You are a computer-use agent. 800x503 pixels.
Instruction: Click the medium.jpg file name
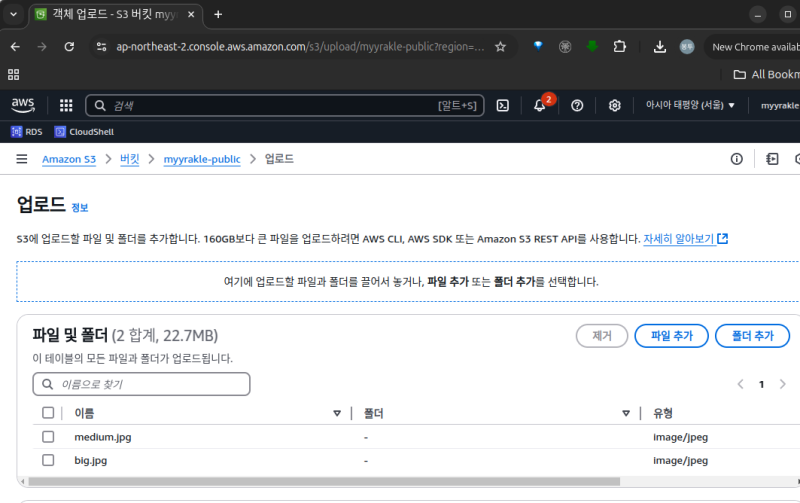pyautogui.click(x=103, y=437)
